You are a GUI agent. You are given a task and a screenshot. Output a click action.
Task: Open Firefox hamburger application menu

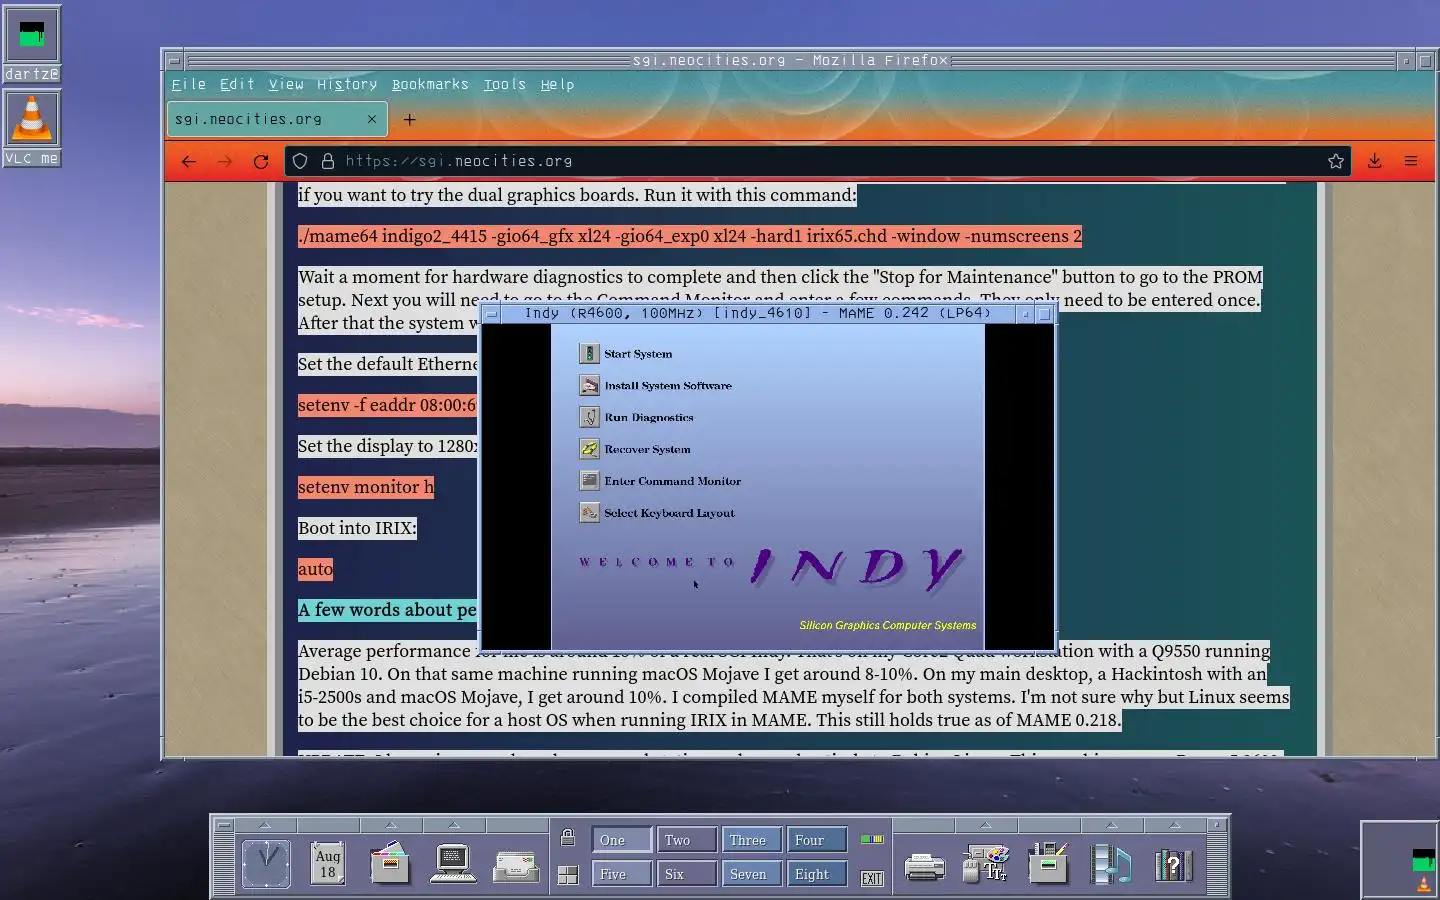pyautogui.click(x=1411, y=161)
